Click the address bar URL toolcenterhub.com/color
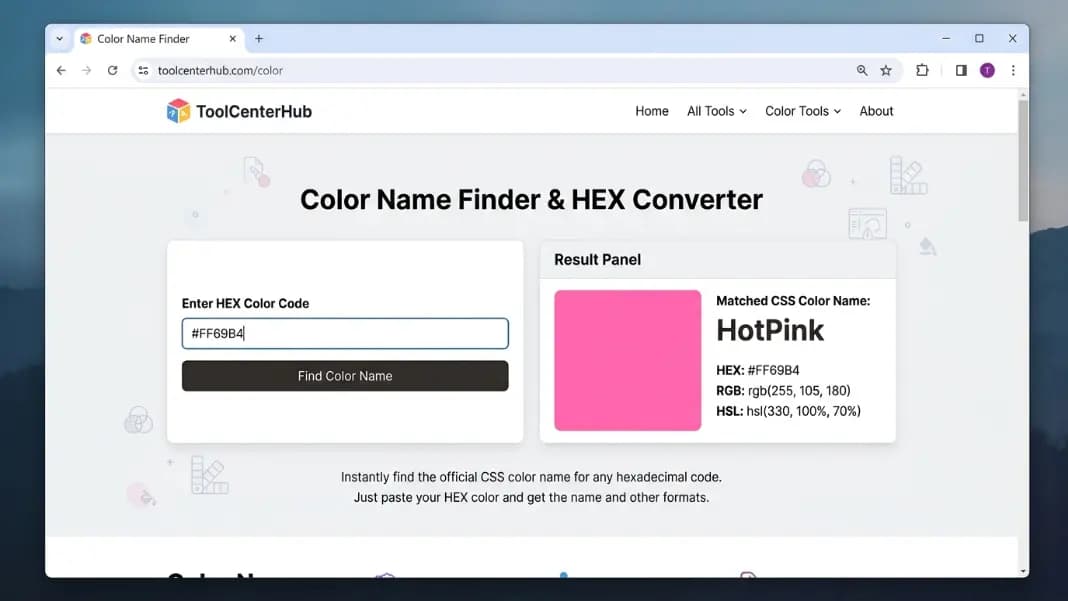 pyautogui.click(x=220, y=70)
